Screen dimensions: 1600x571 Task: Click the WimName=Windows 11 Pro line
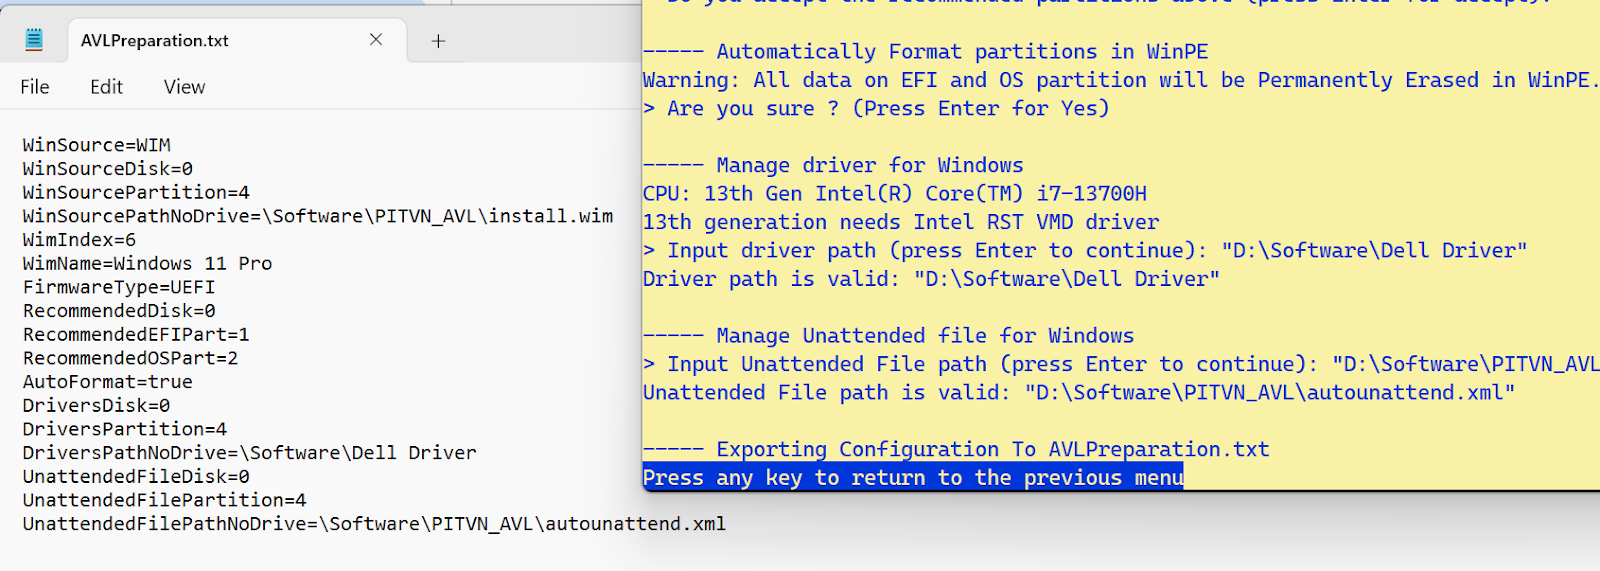[148, 264]
